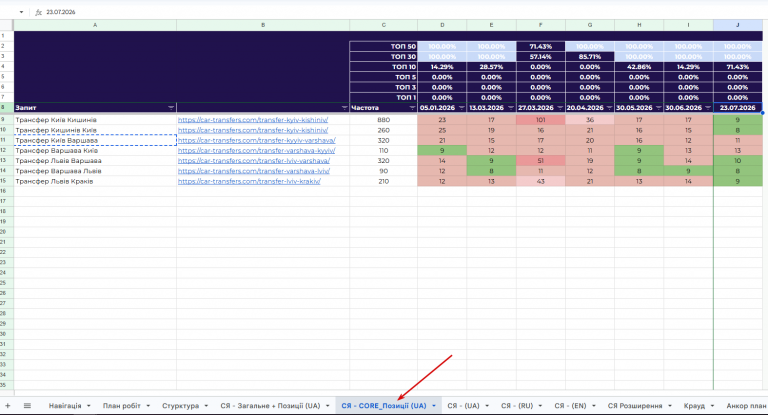The image size is (768, 415).
Task: Open filter for the Запит column
Action: click(x=171, y=108)
